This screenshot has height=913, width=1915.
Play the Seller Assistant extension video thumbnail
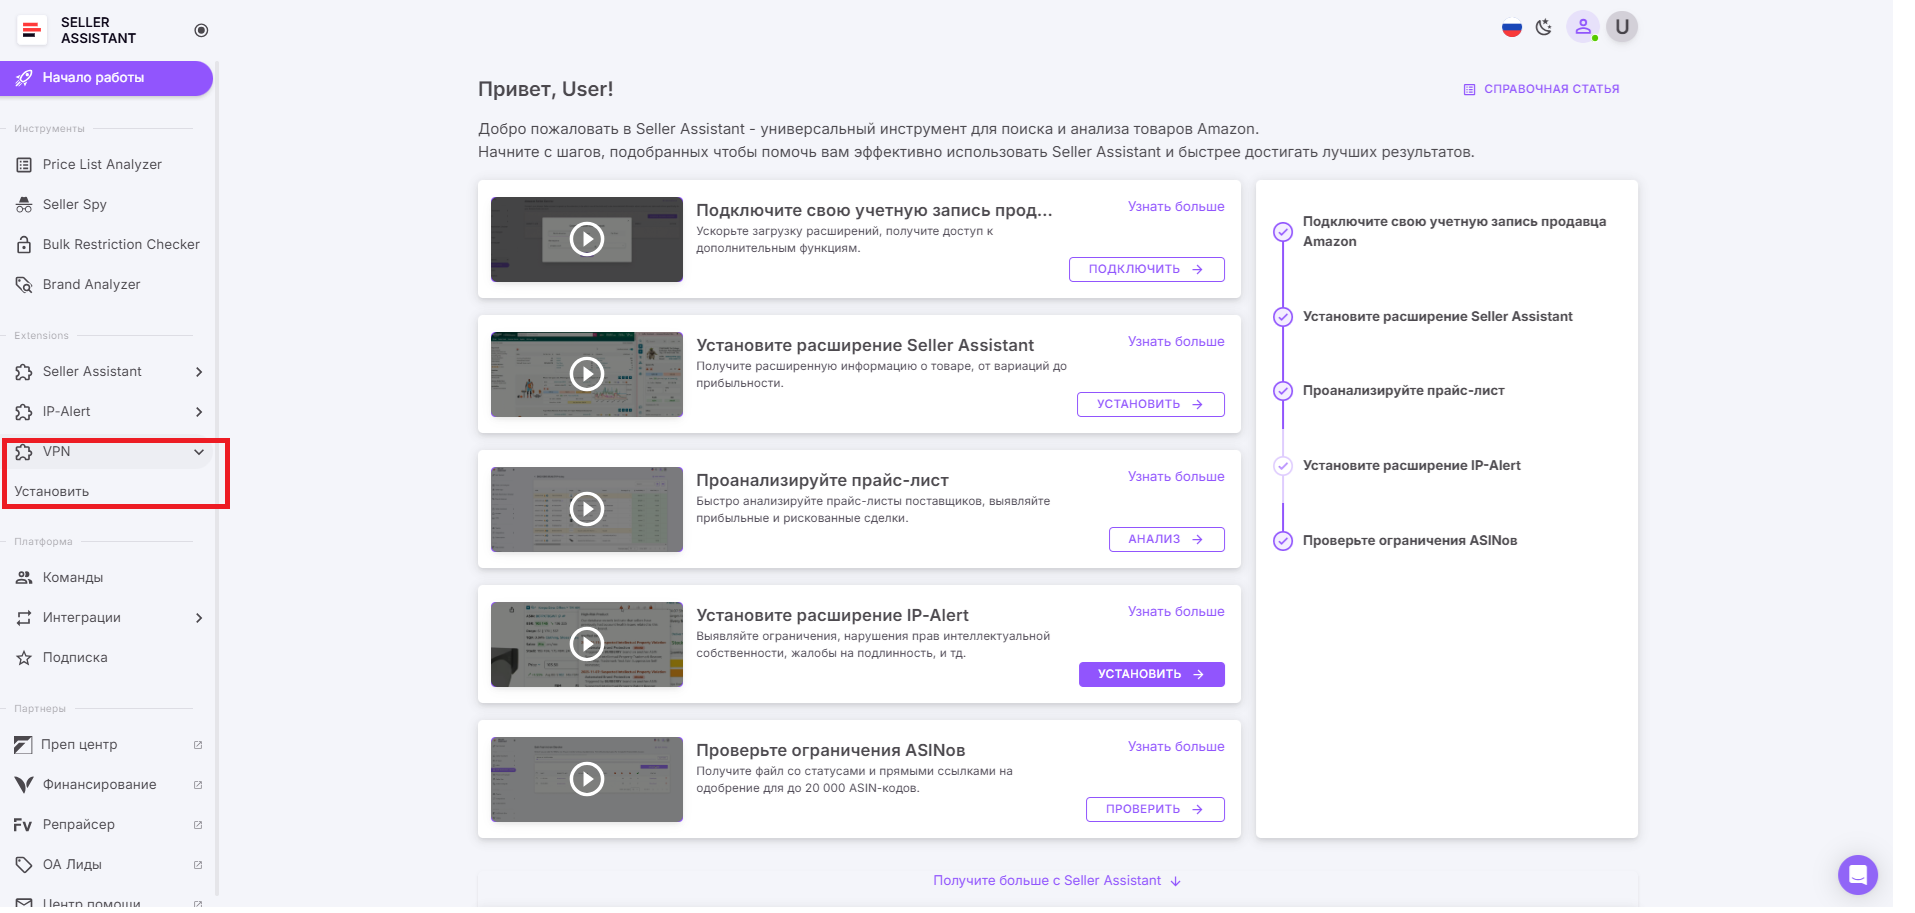pos(586,374)
